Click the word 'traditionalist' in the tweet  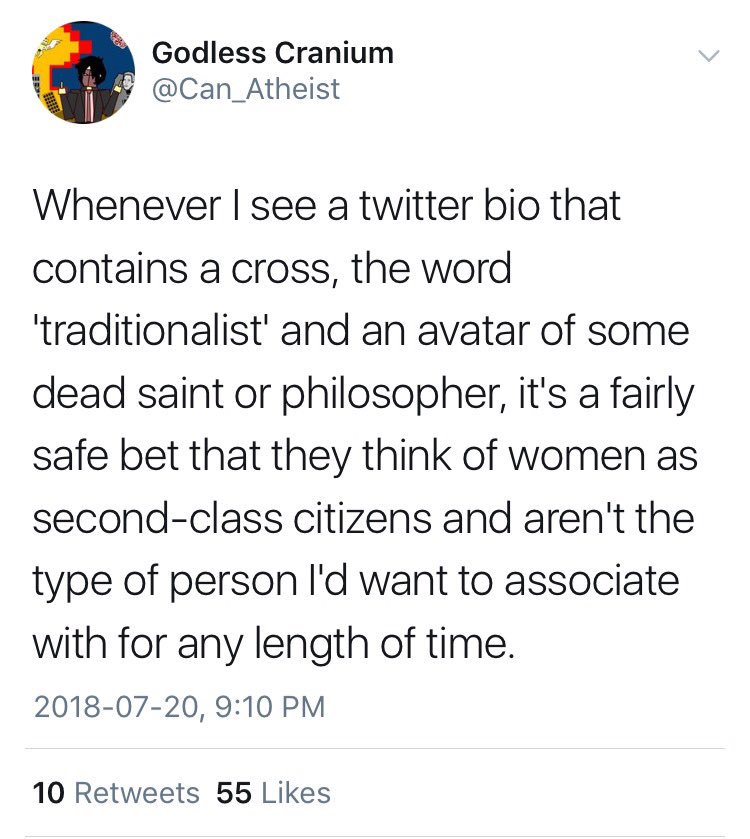tap(150, 331)
